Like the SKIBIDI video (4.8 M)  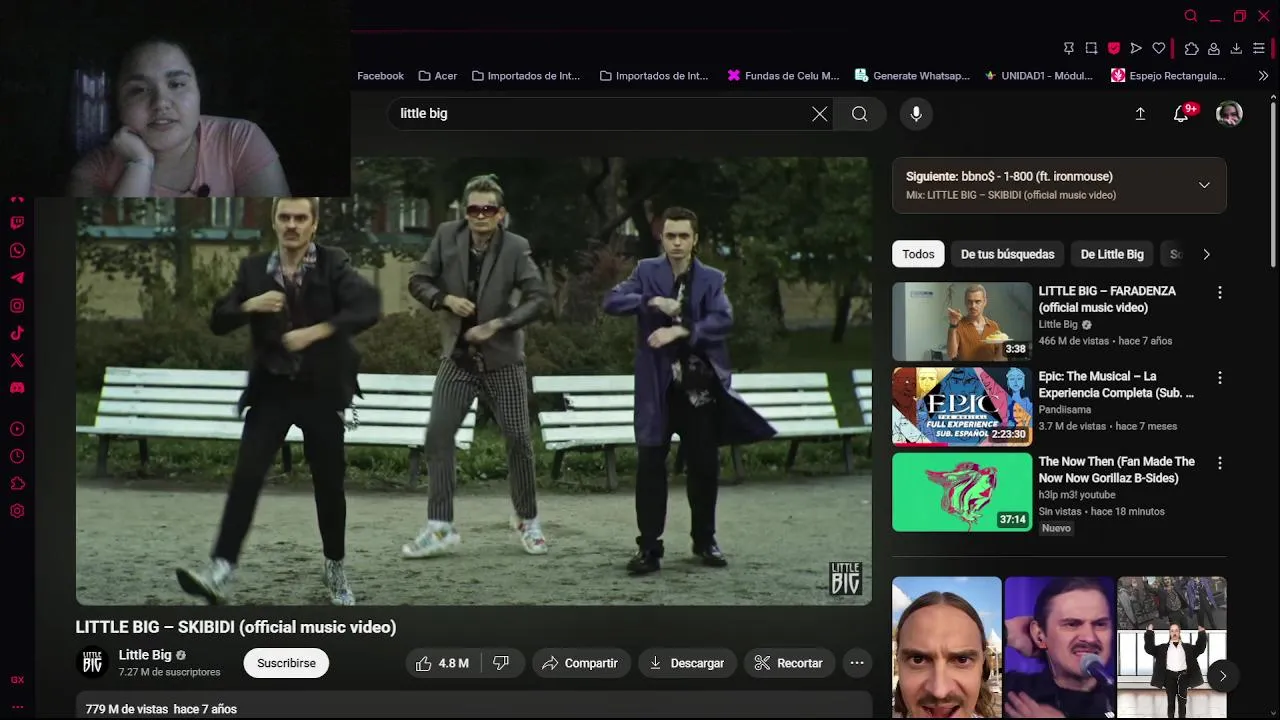coord(442,663)
